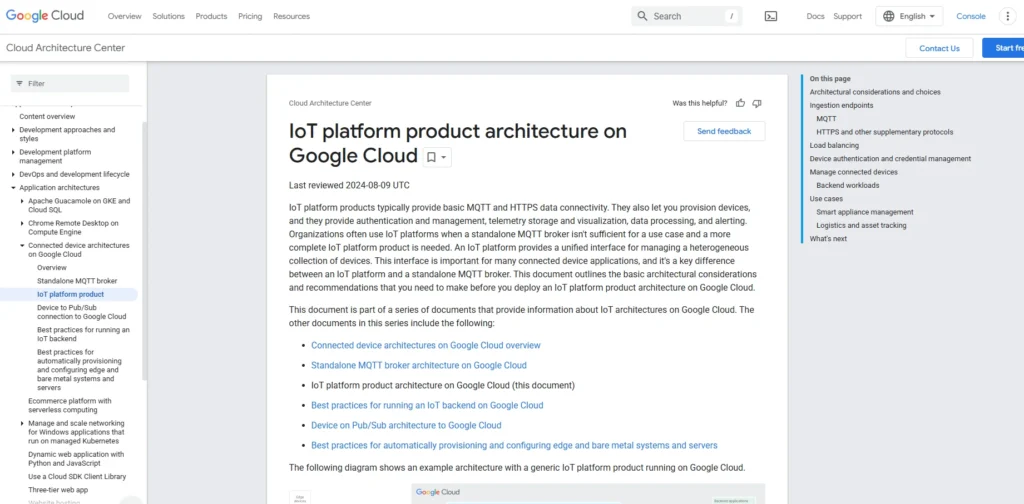Go to Docs
The width and height of the screenshot is (1024, 504).
[x=816, y=16]
